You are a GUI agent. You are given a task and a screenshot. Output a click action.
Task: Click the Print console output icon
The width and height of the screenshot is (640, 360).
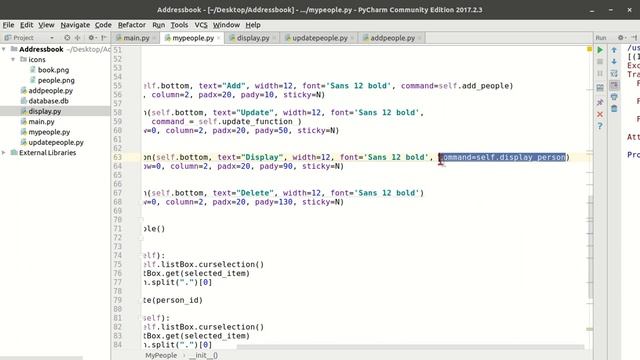pos(614,97)
